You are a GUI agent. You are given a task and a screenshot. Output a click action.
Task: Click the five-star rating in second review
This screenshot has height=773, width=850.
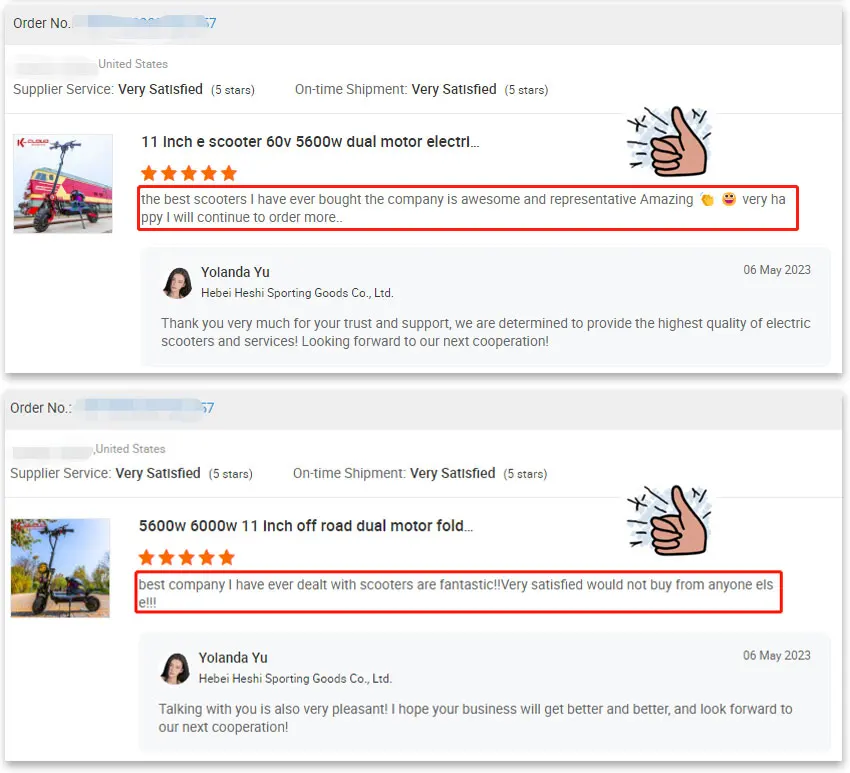click(x=186, y=557)
